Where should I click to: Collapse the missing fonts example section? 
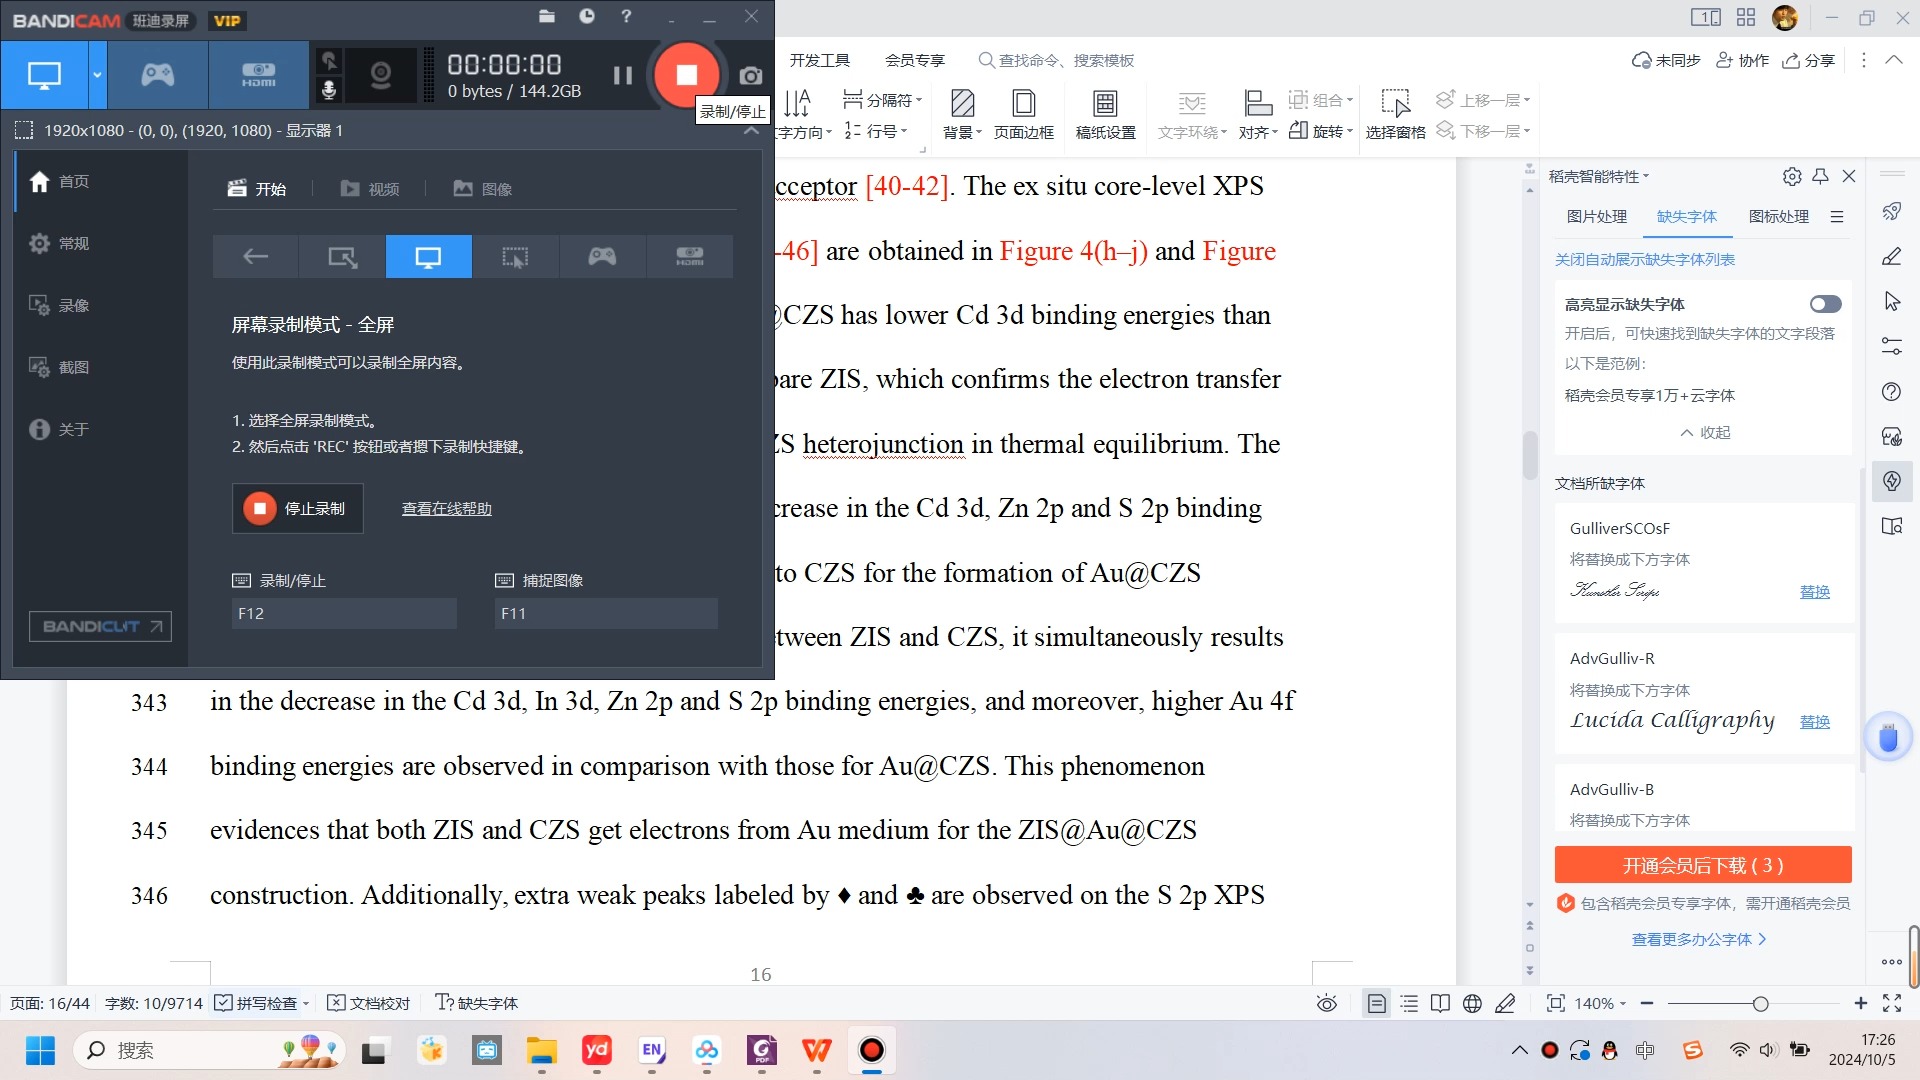(x=1704, y=432)
